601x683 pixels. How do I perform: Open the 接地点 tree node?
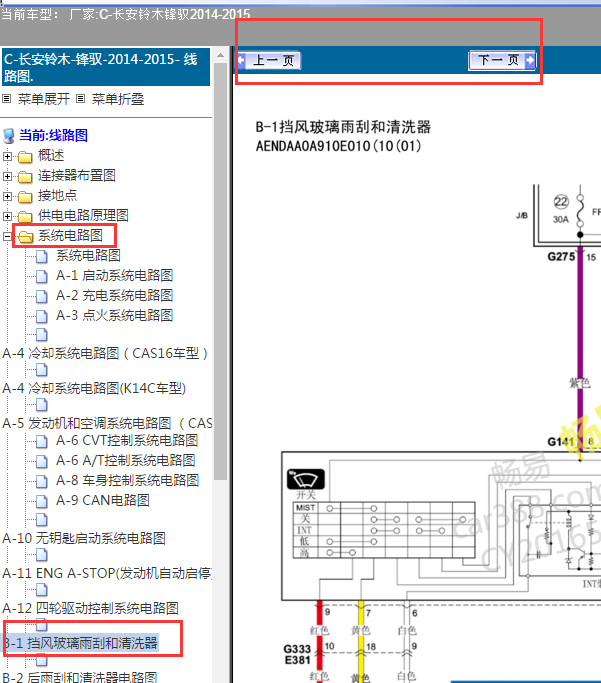57,195
